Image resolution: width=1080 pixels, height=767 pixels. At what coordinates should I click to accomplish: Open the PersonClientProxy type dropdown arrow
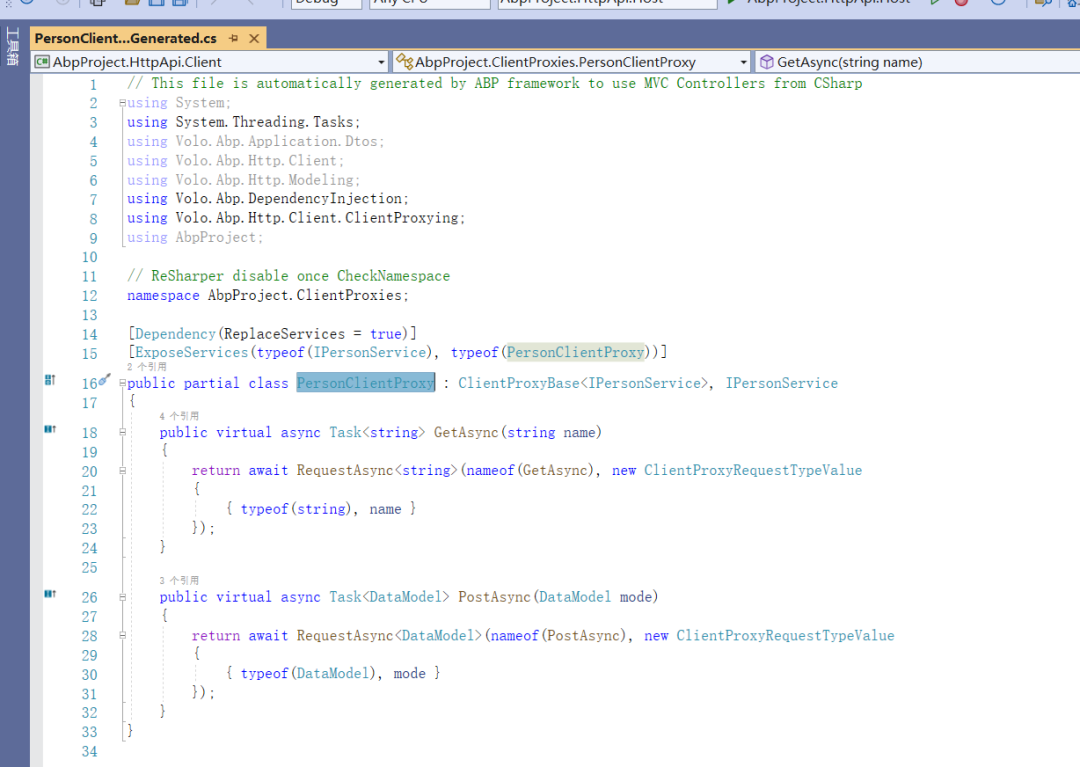(x=743, y=62)
